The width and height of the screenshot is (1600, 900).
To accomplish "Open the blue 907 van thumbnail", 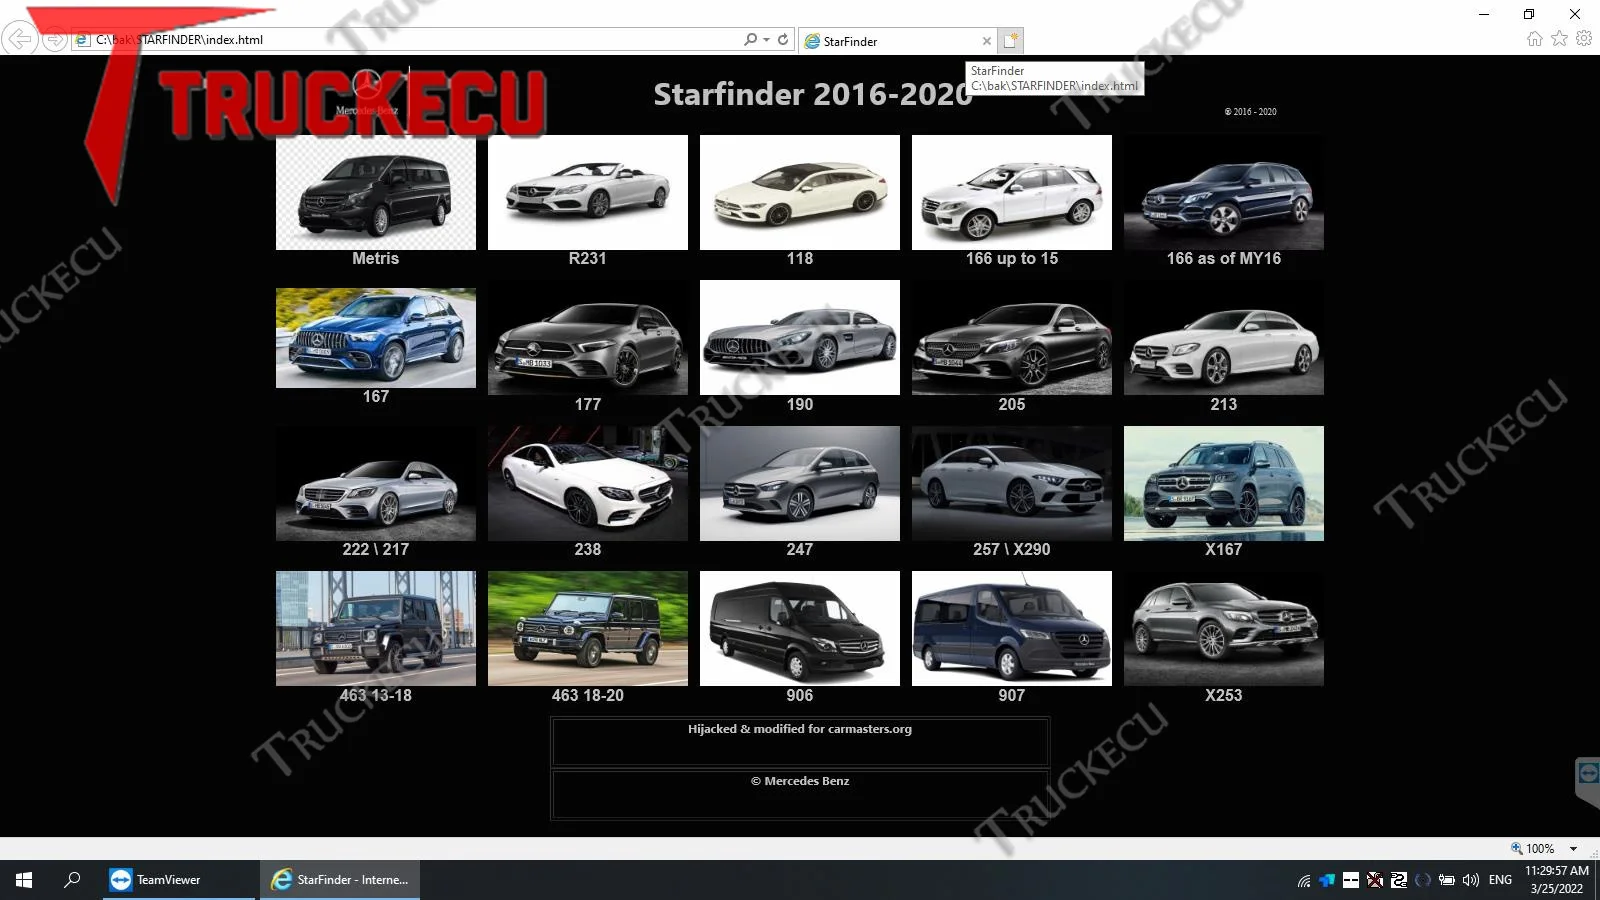I will pyautogui.click(x=1012, y=628).
